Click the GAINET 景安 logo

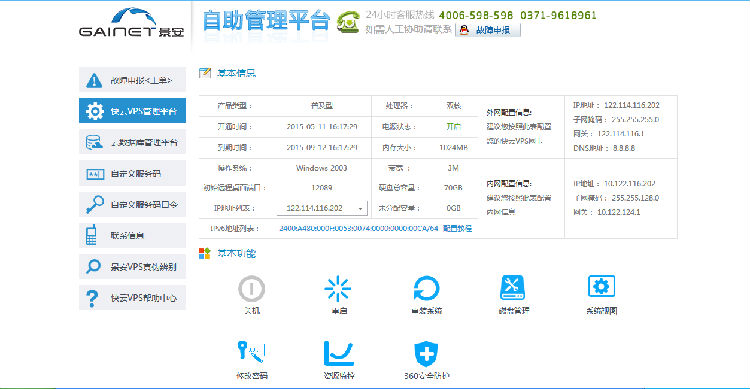[x=132, y=22]
